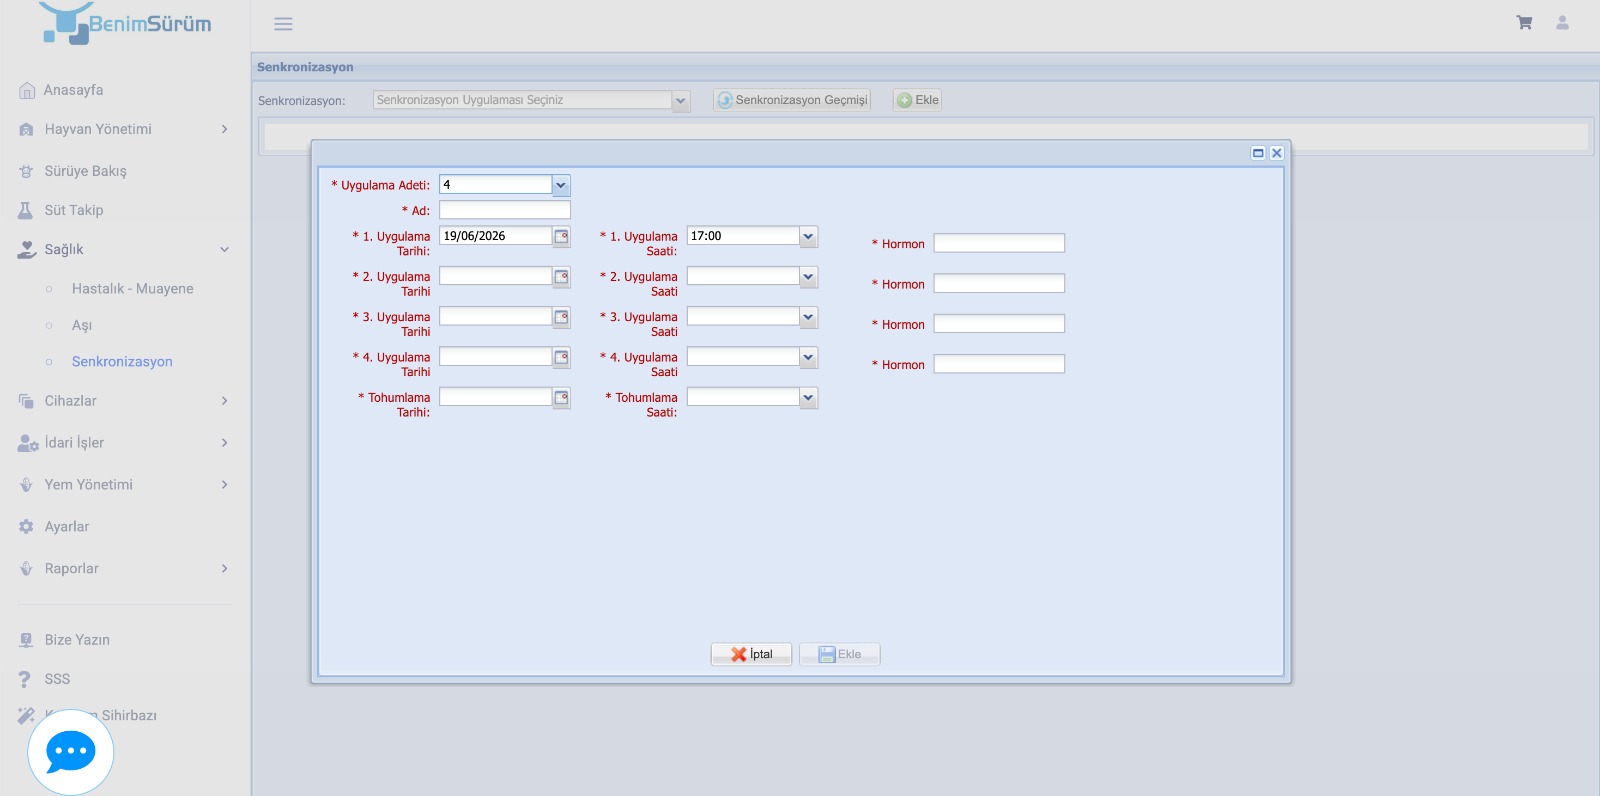Click the BenimSürüm logo
Image resolution: width=1600 pixels, height=796 pixels.
126,24
